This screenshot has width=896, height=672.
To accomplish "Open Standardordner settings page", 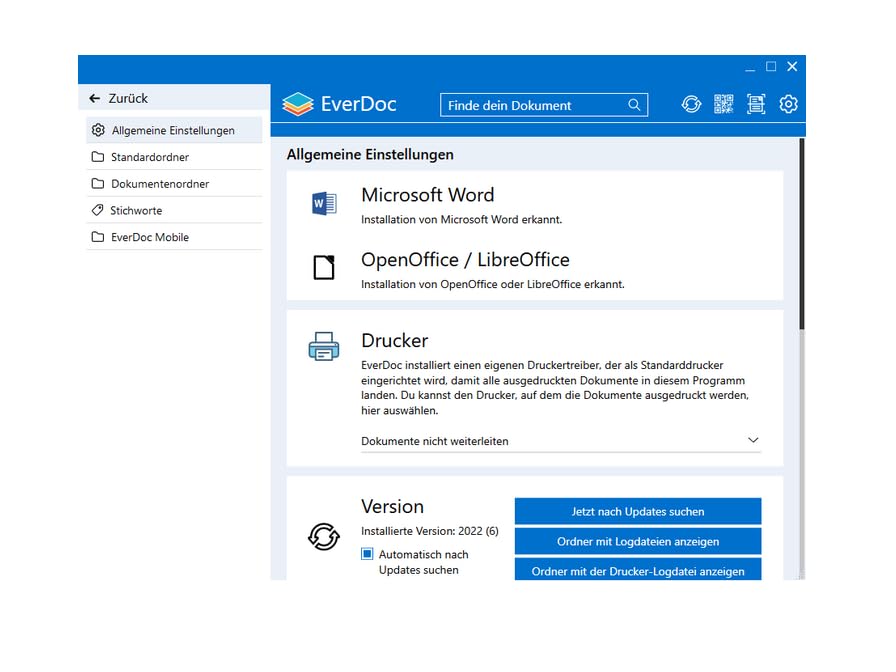I will [x=174, y=157].
